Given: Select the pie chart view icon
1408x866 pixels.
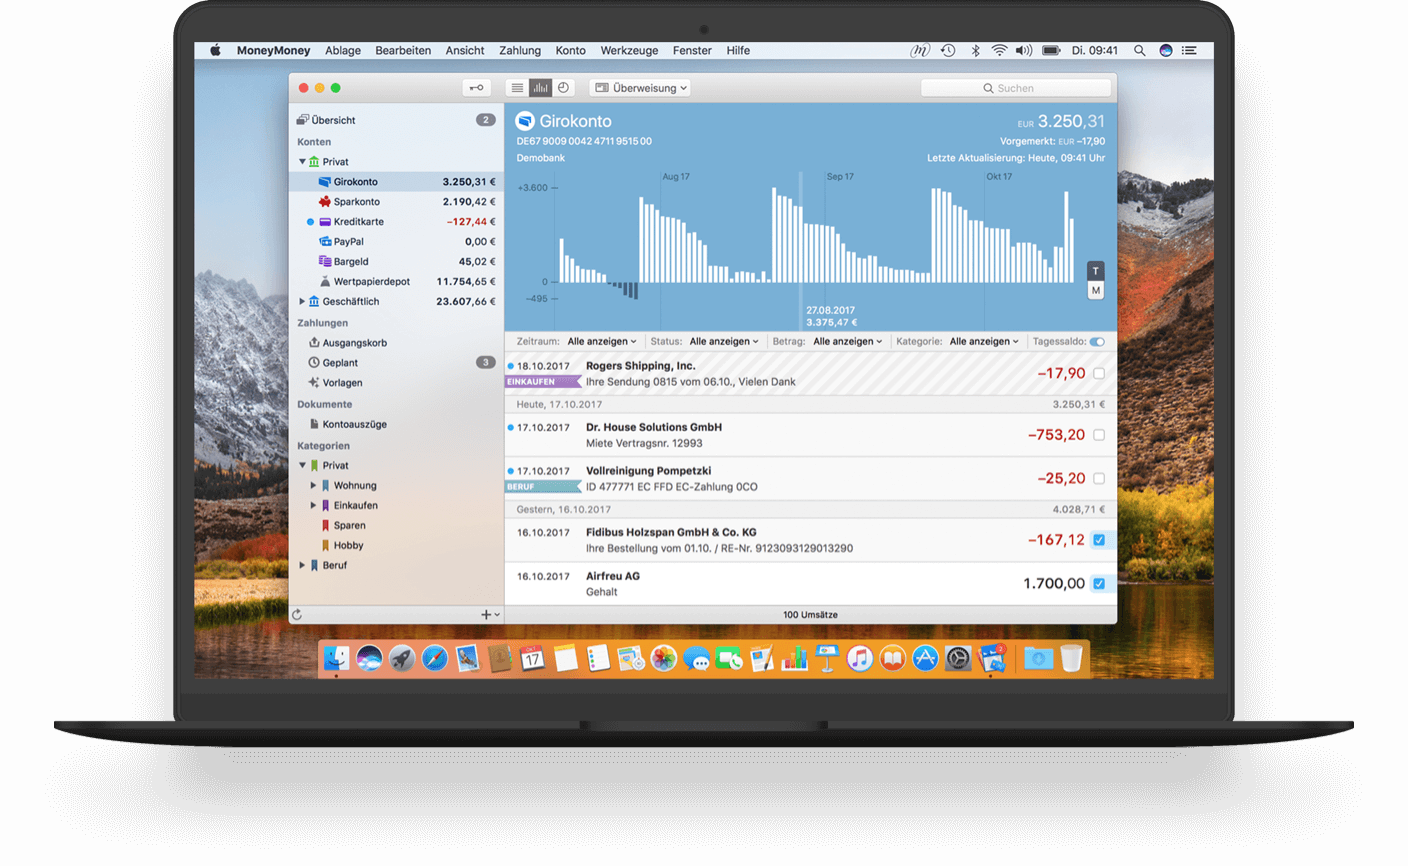Looking at the screenshot, I should click(564, 88).
